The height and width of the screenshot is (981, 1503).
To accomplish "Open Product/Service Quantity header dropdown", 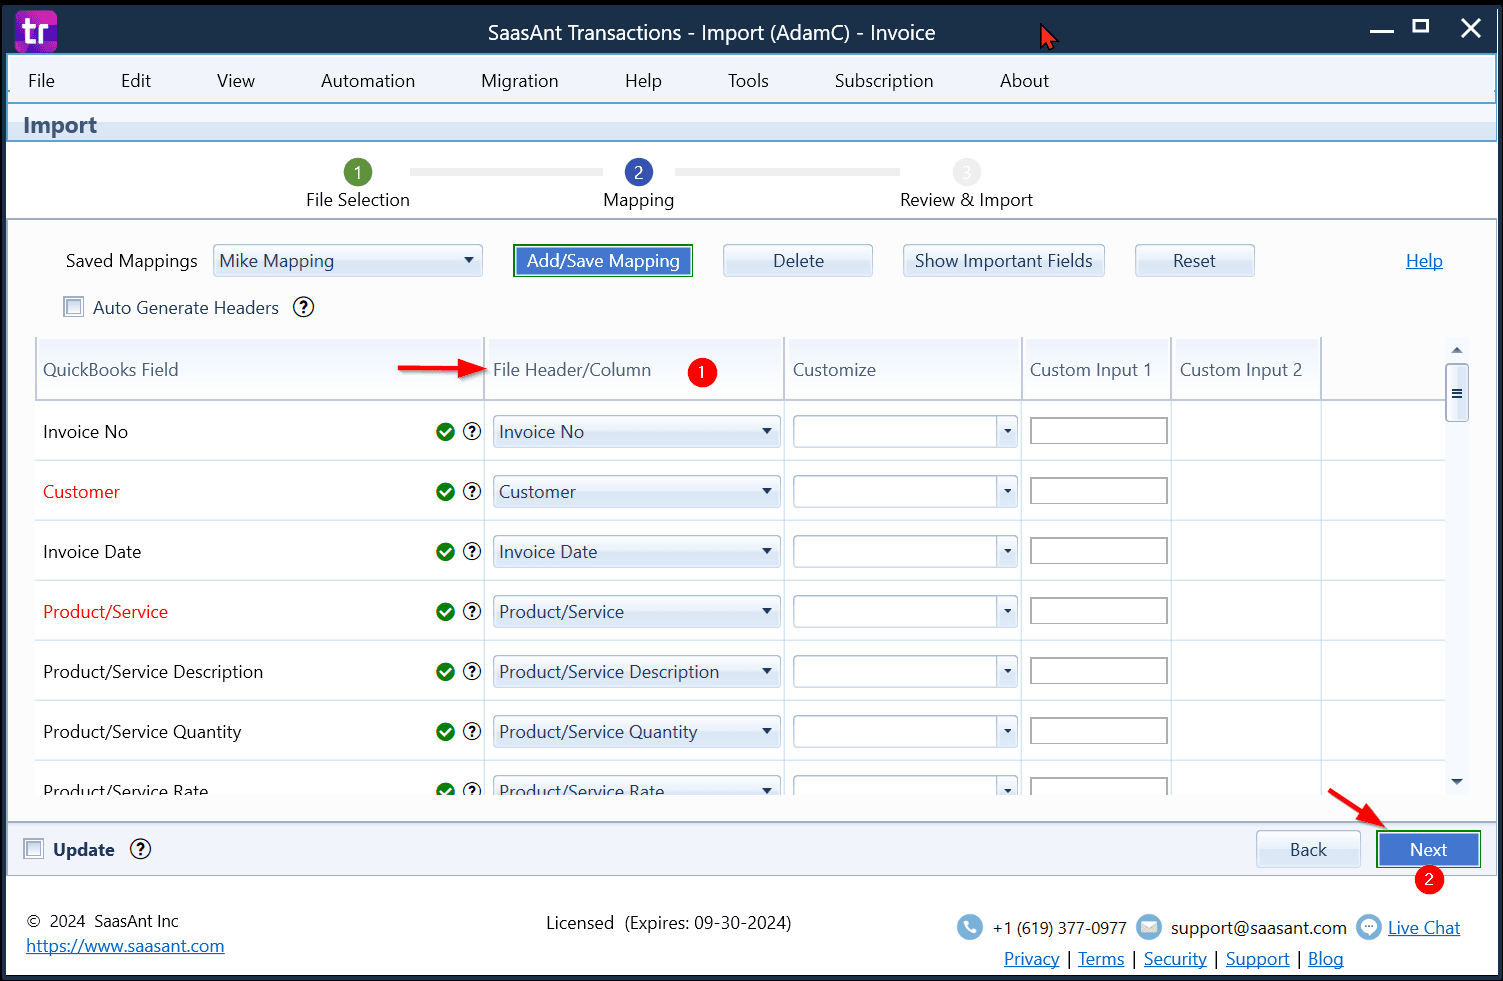I will tap(636, 732).
